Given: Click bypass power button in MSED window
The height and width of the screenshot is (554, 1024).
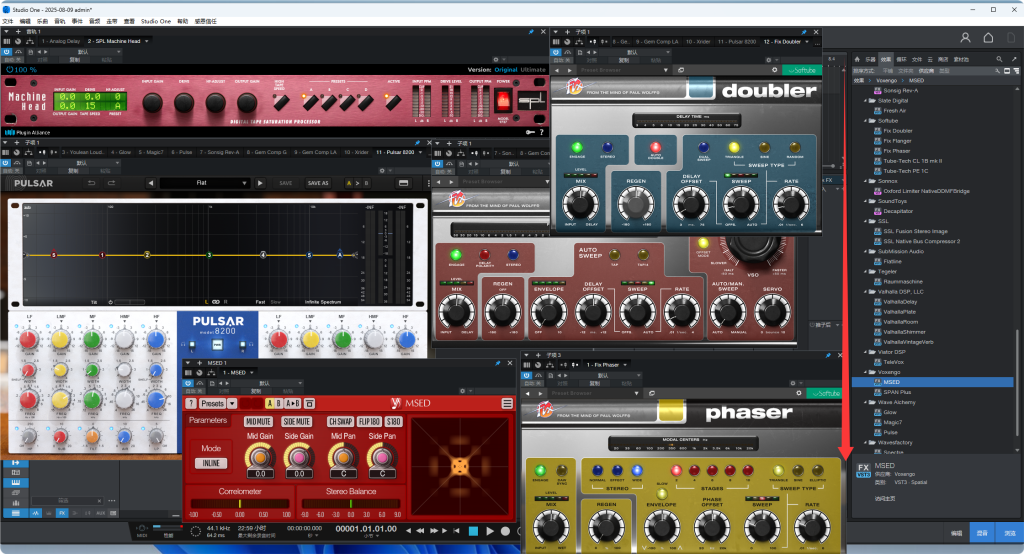Looking at the screenshot, I should click(x=189, y=383).
